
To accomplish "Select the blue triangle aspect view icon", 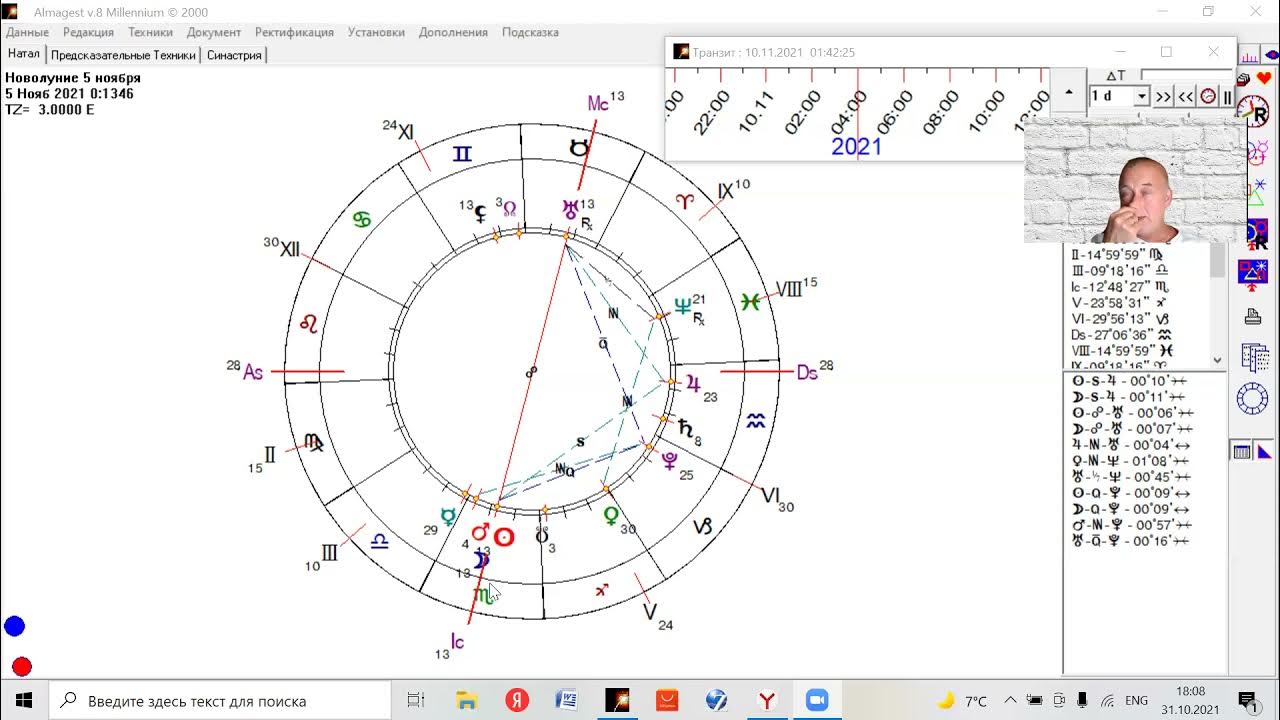I will [1264, 452].
